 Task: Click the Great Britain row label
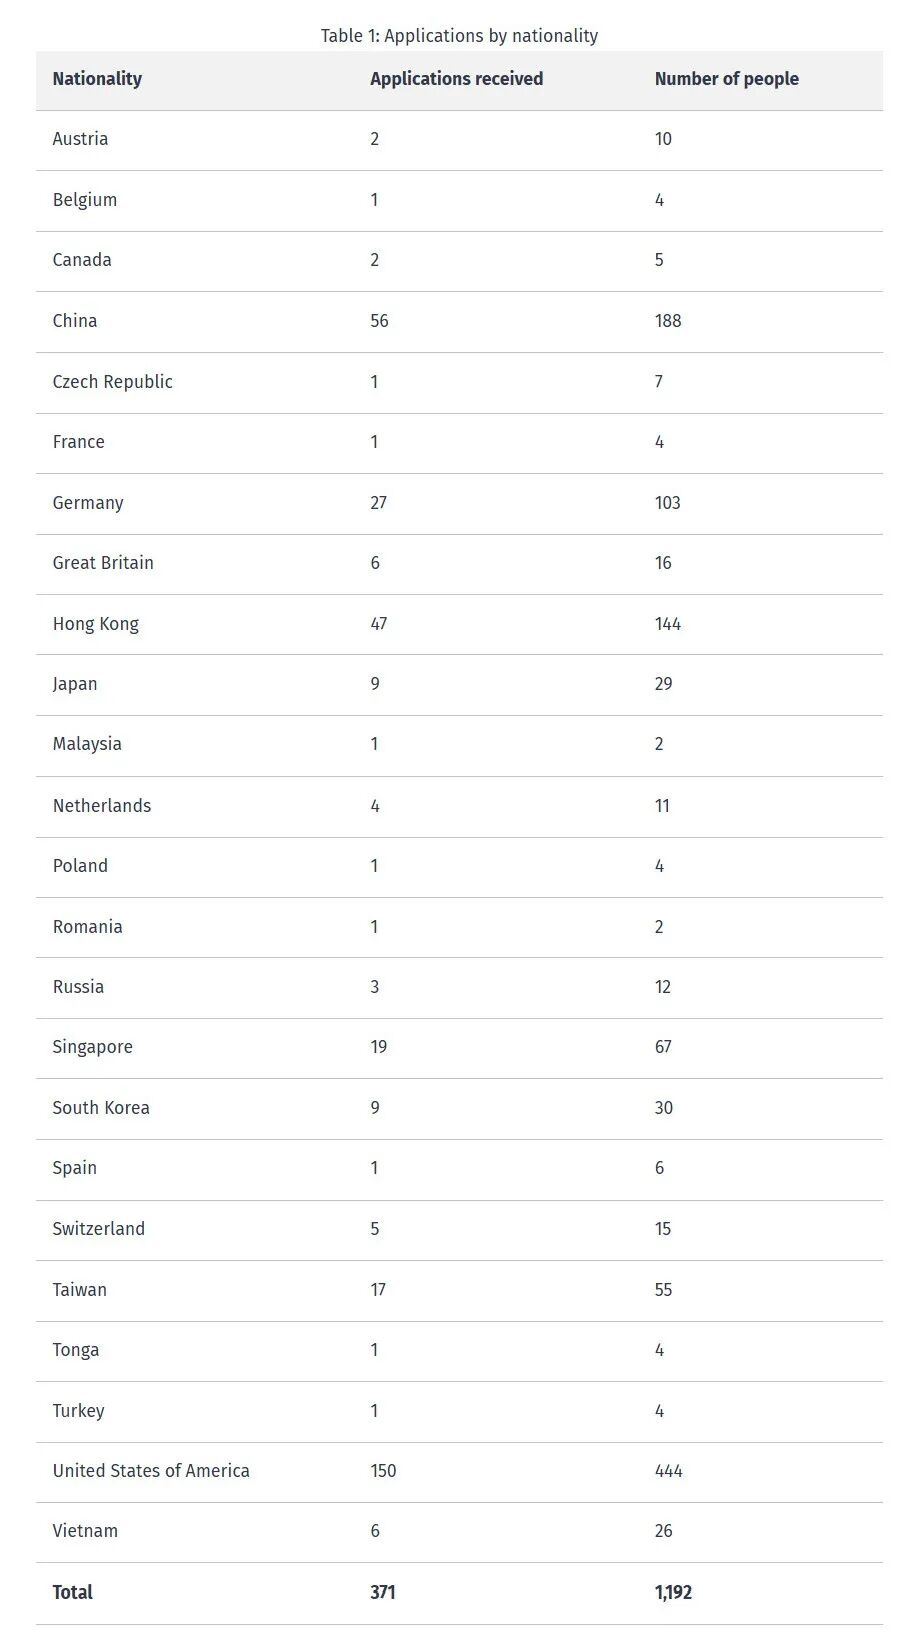103,563
